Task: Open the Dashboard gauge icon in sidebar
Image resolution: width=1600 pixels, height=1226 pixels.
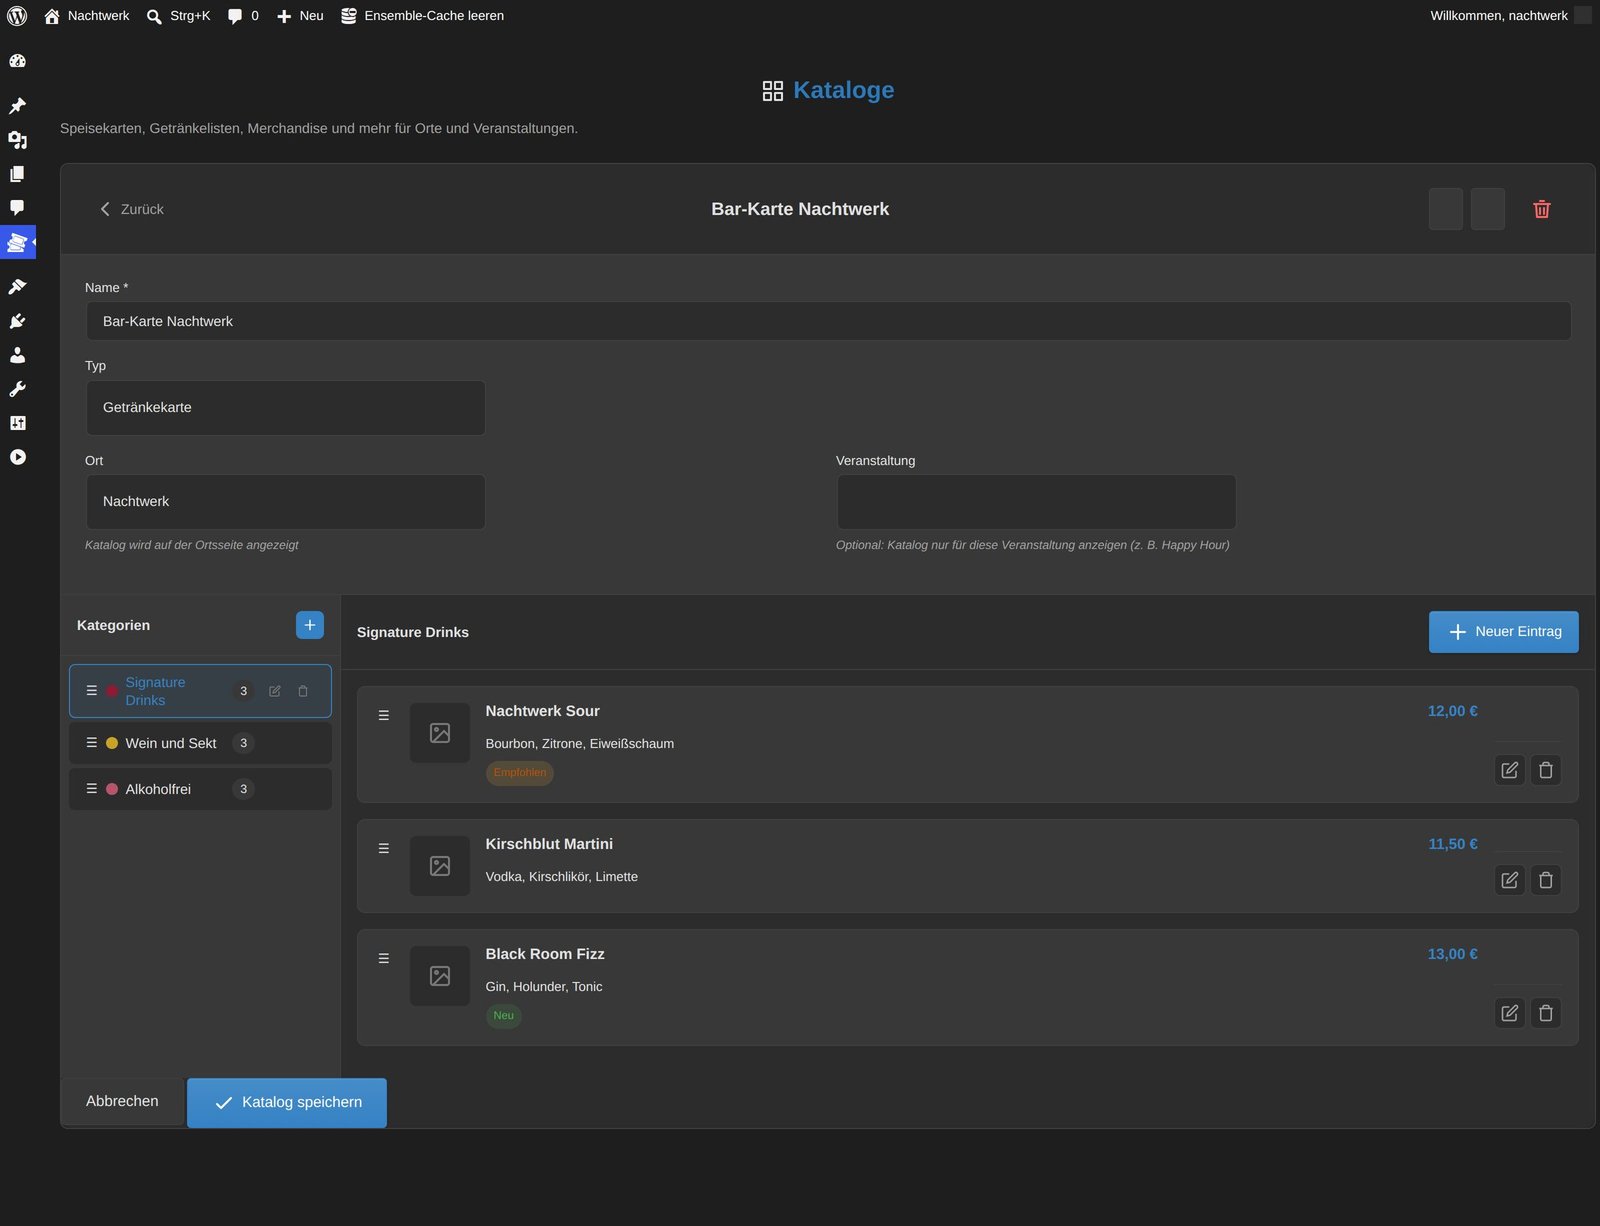Action: coord(17,61)
